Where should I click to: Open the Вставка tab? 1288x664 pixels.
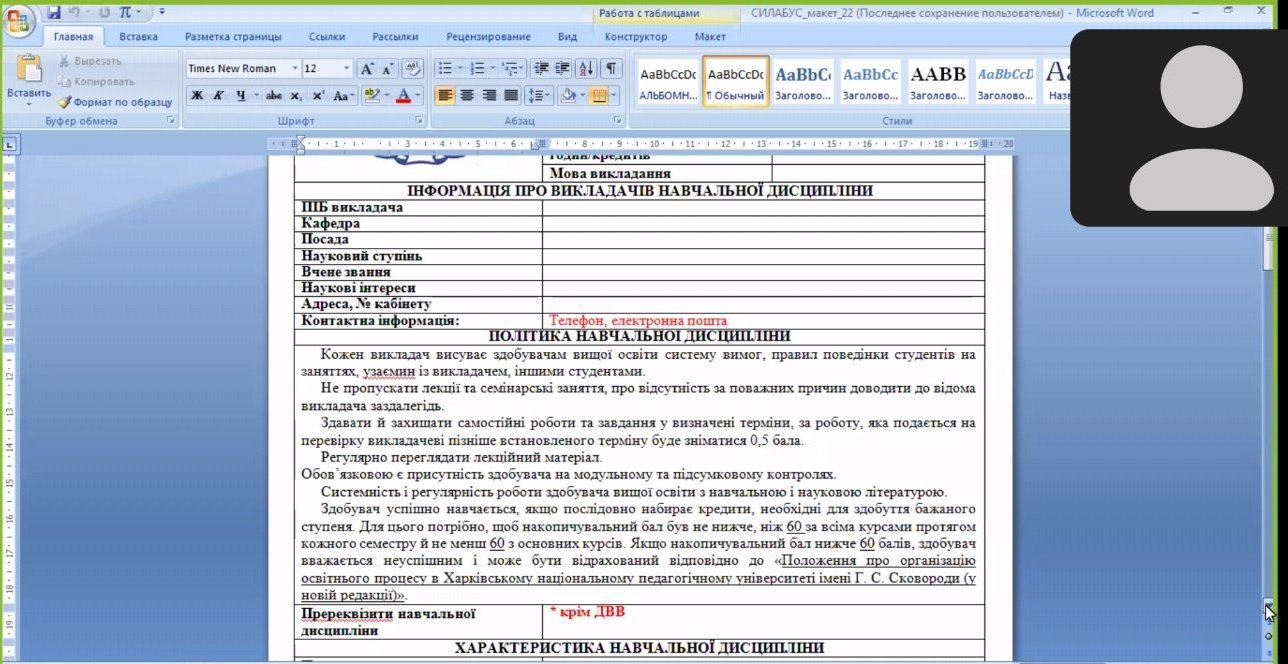click(138, 37)
